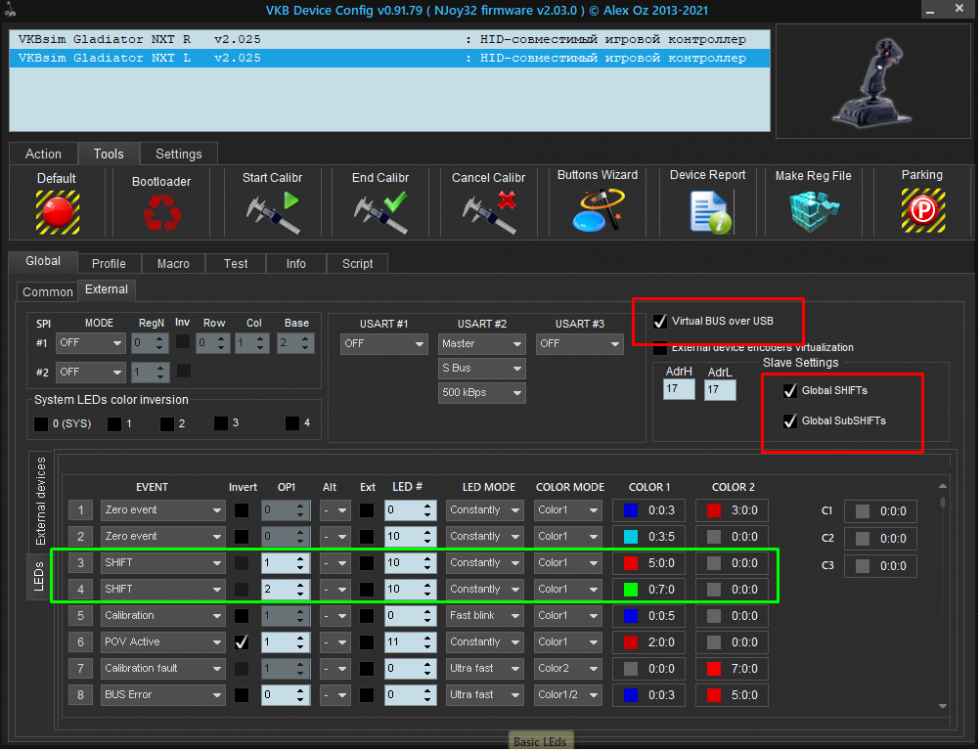Click the Make Reg File icon

coord(813,211)
